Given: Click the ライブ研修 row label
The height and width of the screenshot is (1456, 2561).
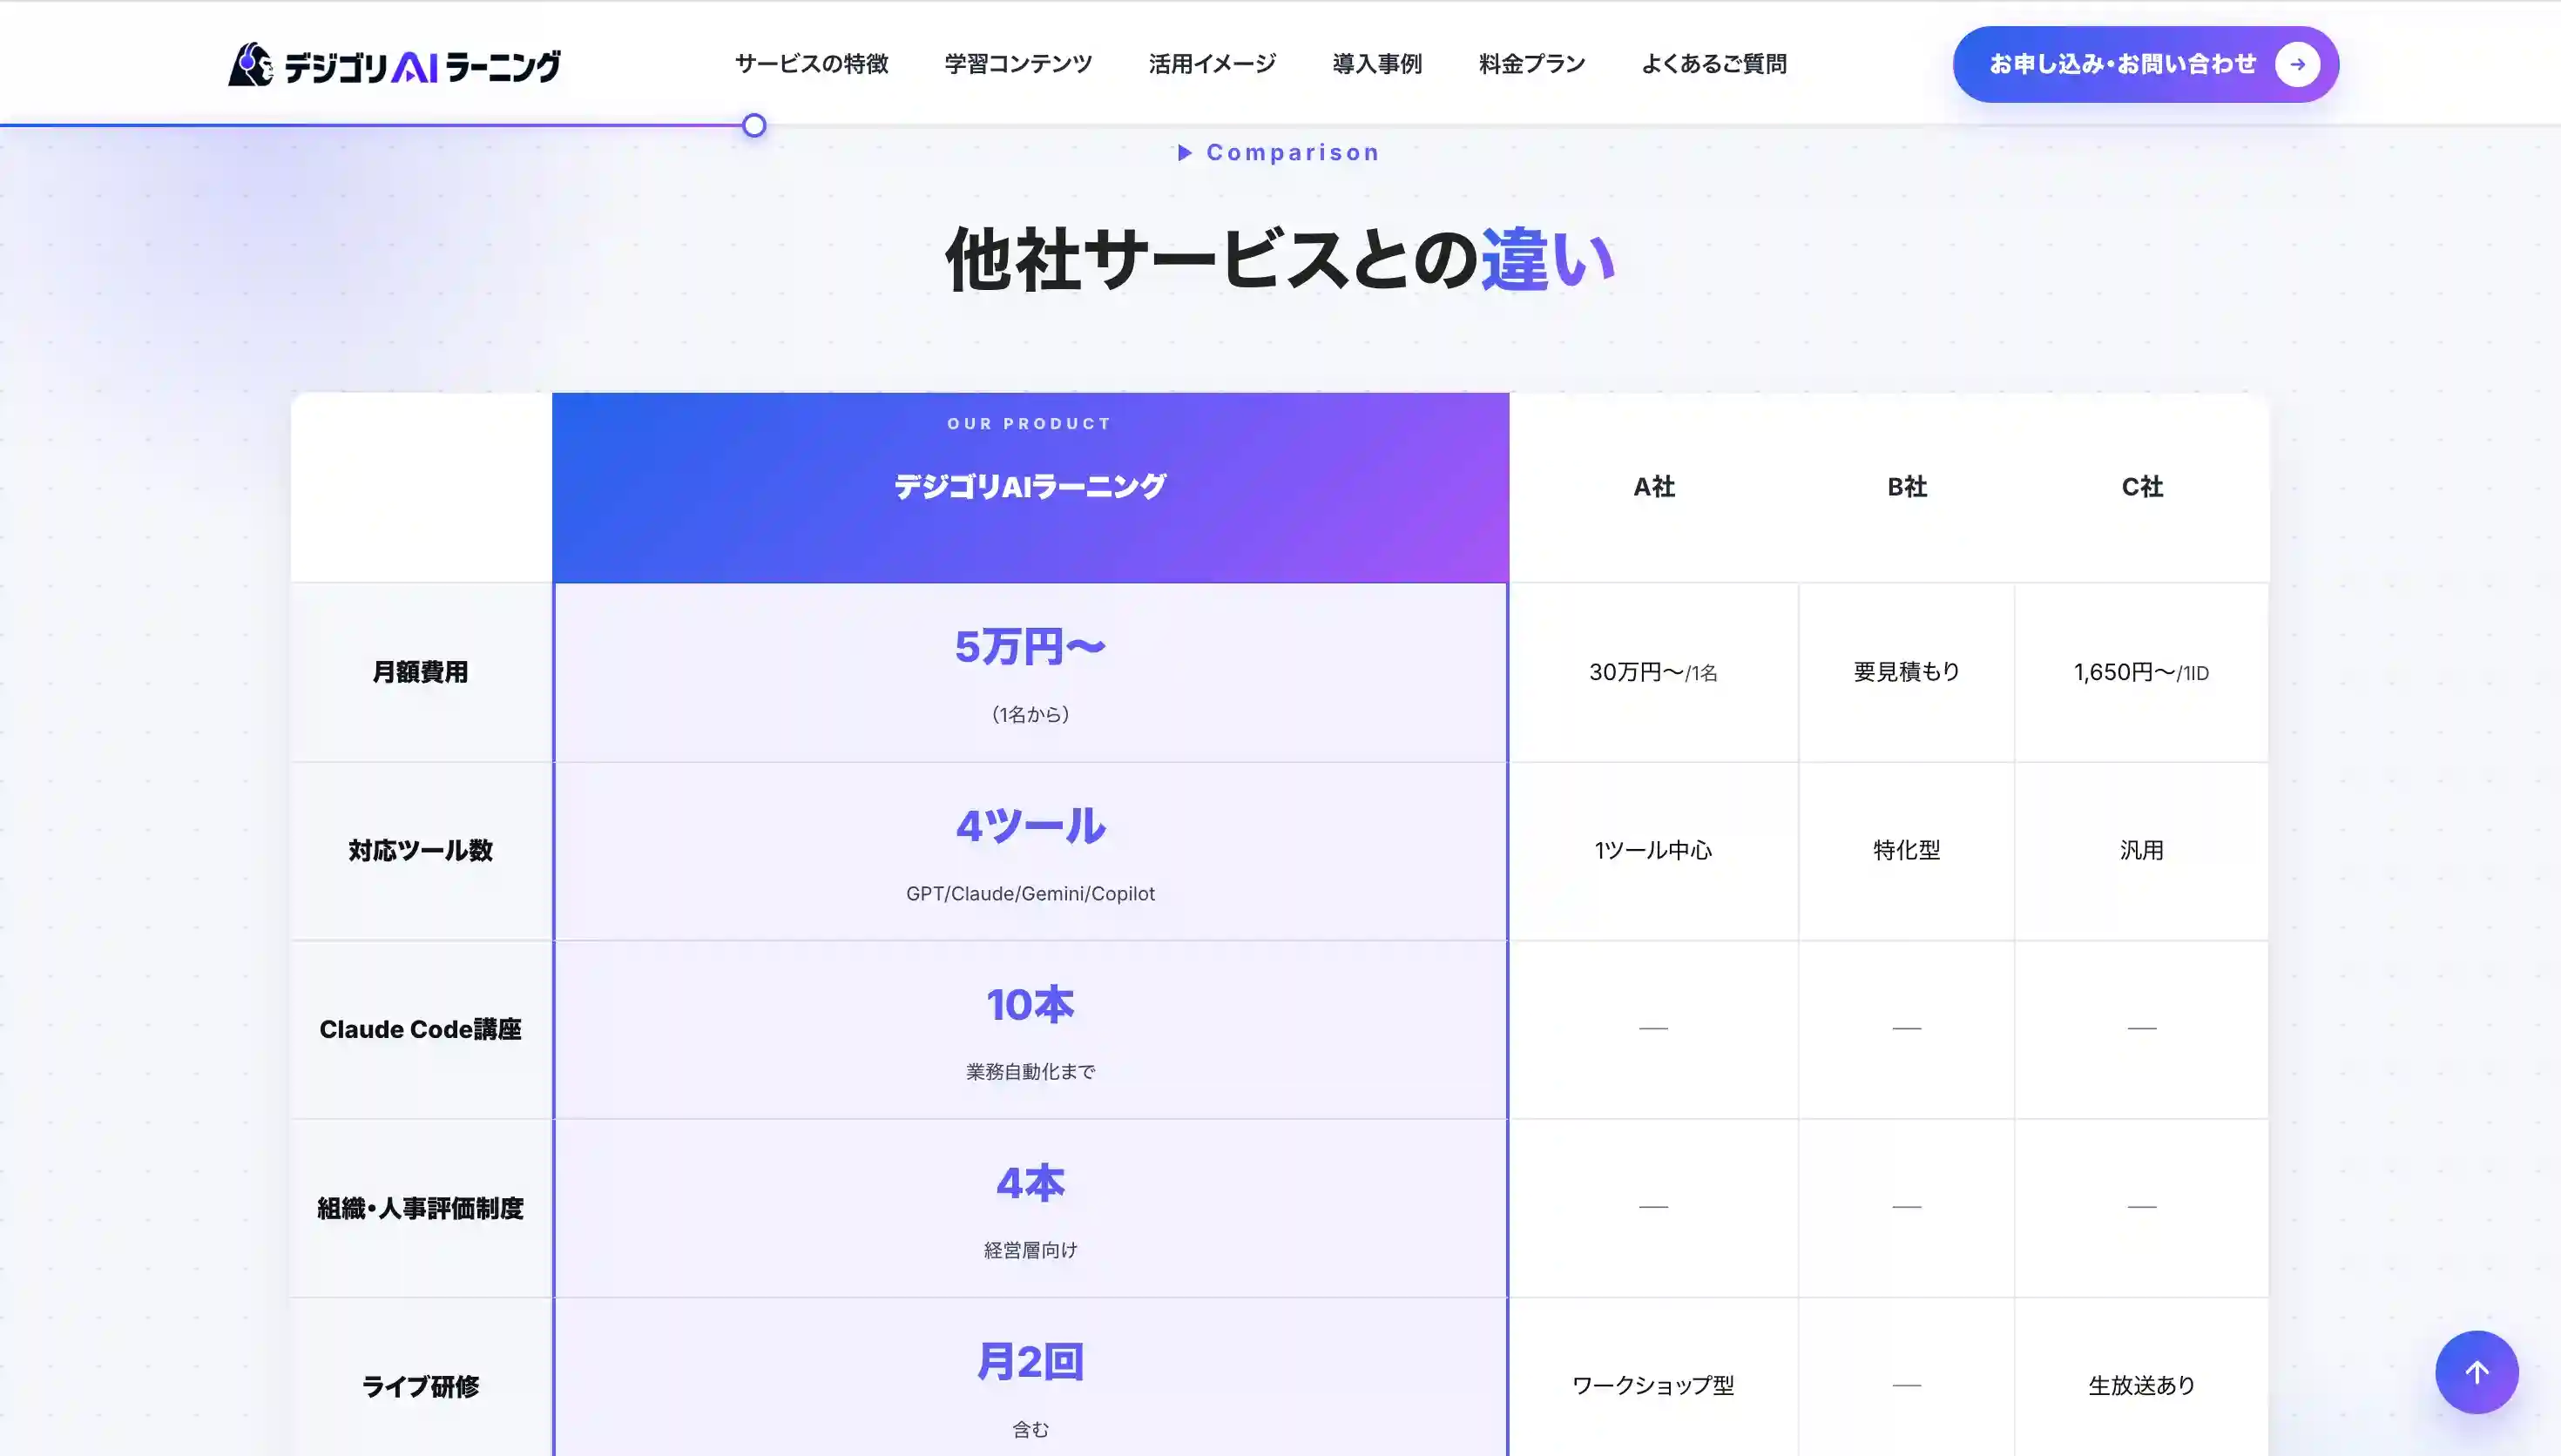Looking at the screenshot, I should [x=420, y=1386].
